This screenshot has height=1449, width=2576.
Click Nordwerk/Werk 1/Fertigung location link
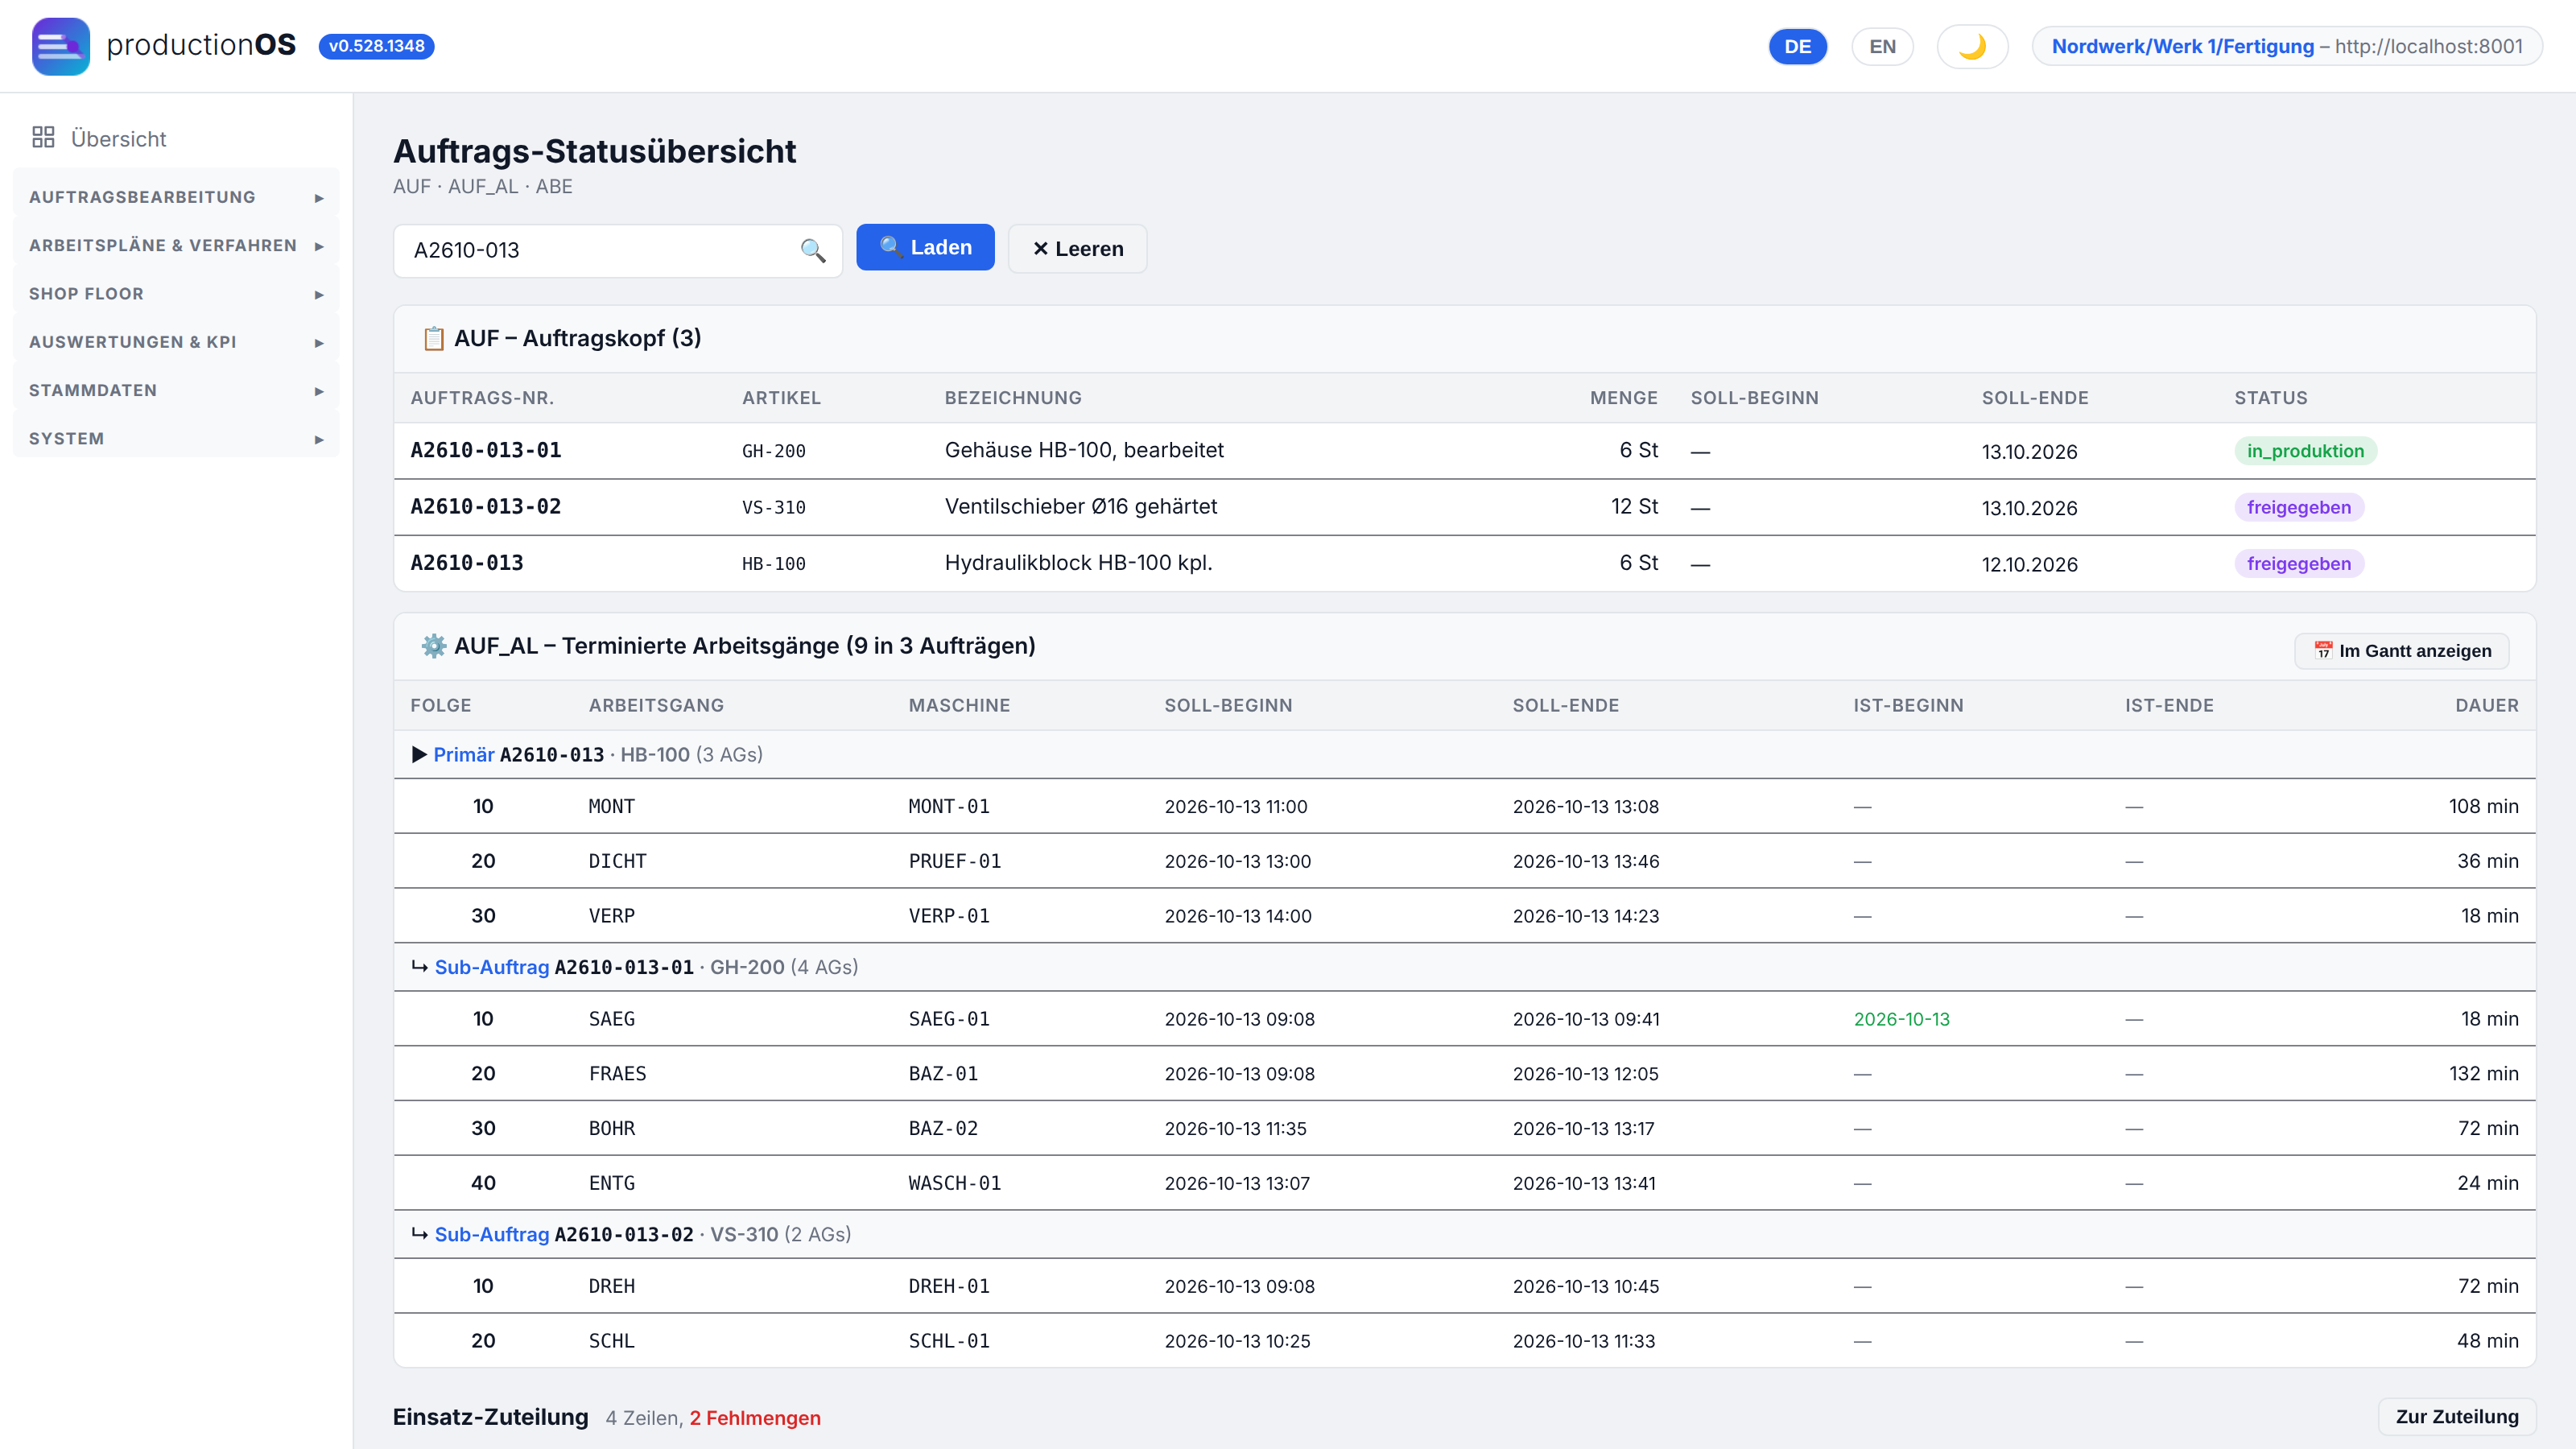tap(2183, 46)
